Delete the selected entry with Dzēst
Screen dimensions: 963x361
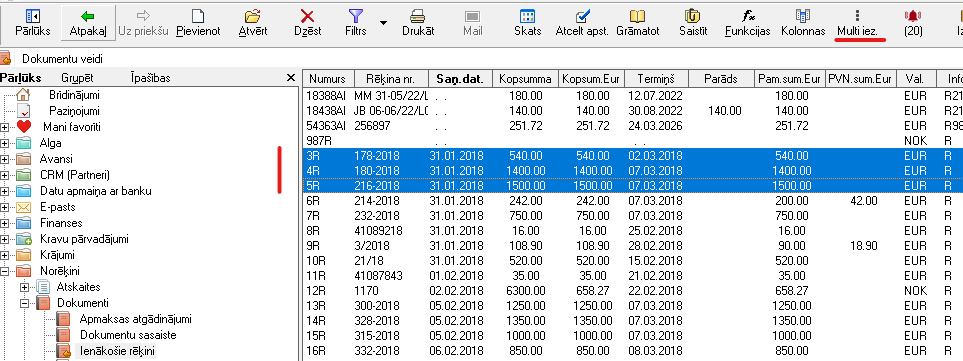click(x=307, y=22)
